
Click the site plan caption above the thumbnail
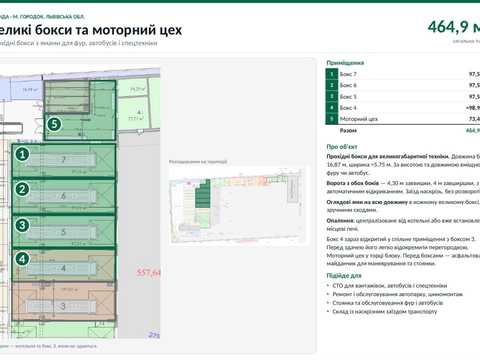tap(198, 162)
